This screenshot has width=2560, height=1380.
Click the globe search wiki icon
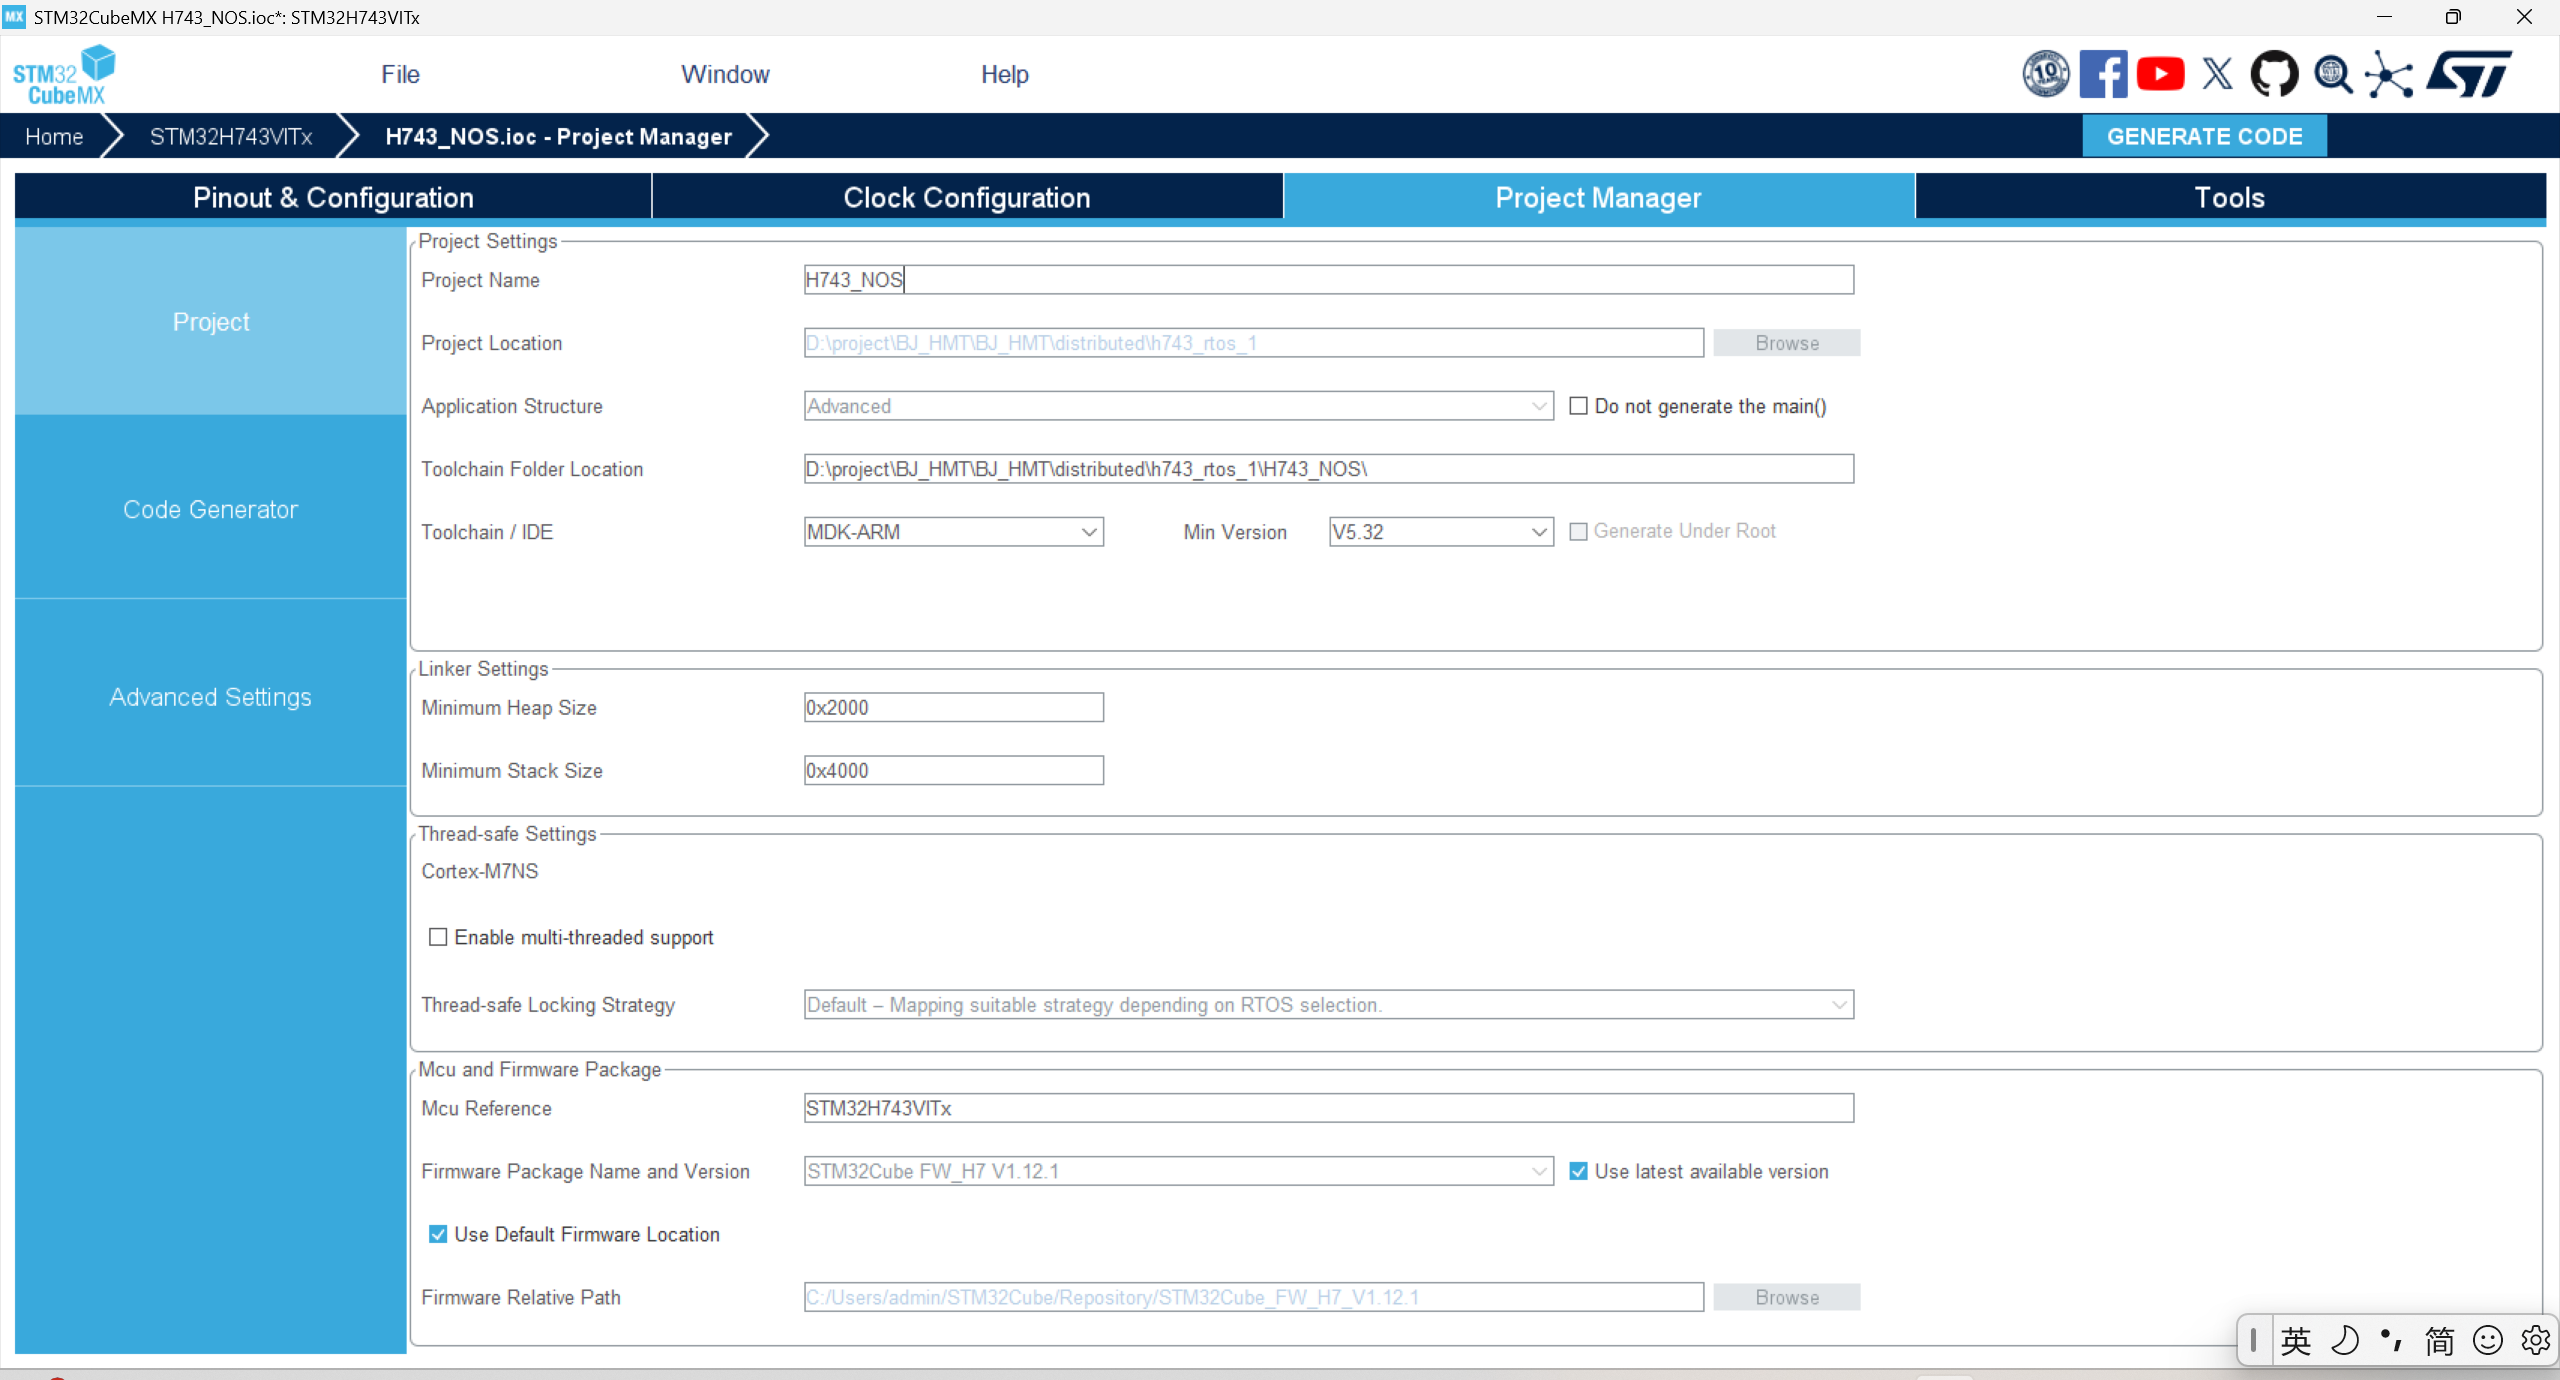pos(2333,74)
